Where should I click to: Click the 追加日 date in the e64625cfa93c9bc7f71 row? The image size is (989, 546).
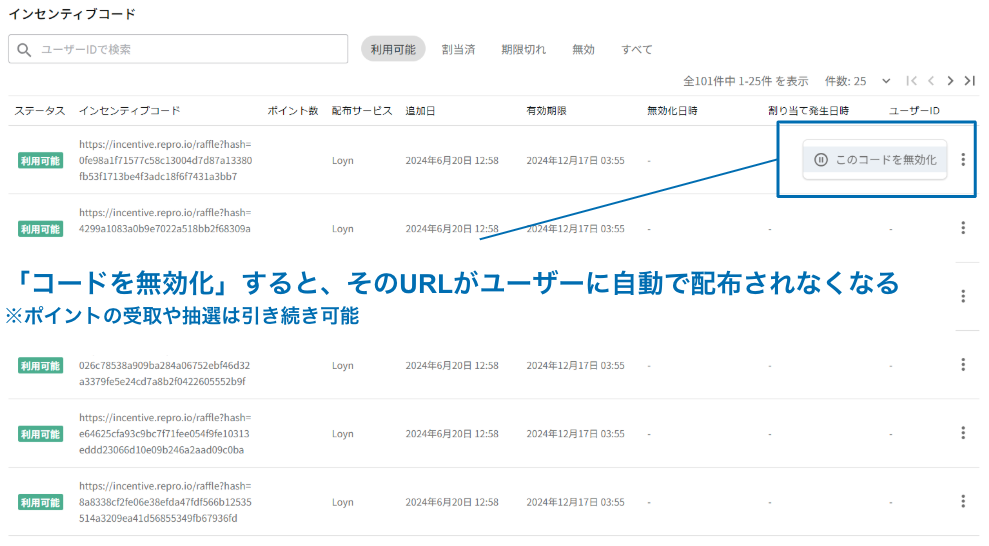452,434
